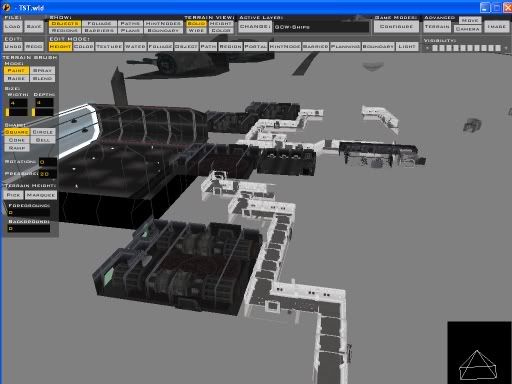Select Height terrain view
Image resolution: width=512 pixels, height=384 pixels.
pos(221,23)
